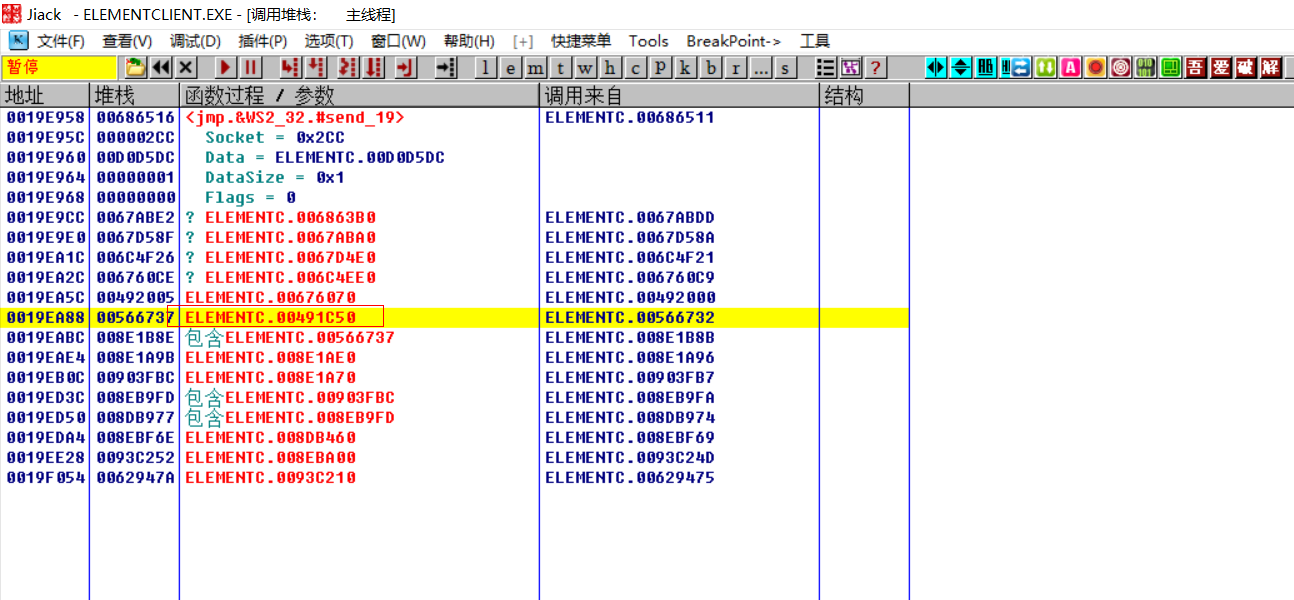Open file with the folder toolbar icon
Screen dimensions: 1294x600
pos(135,67)
